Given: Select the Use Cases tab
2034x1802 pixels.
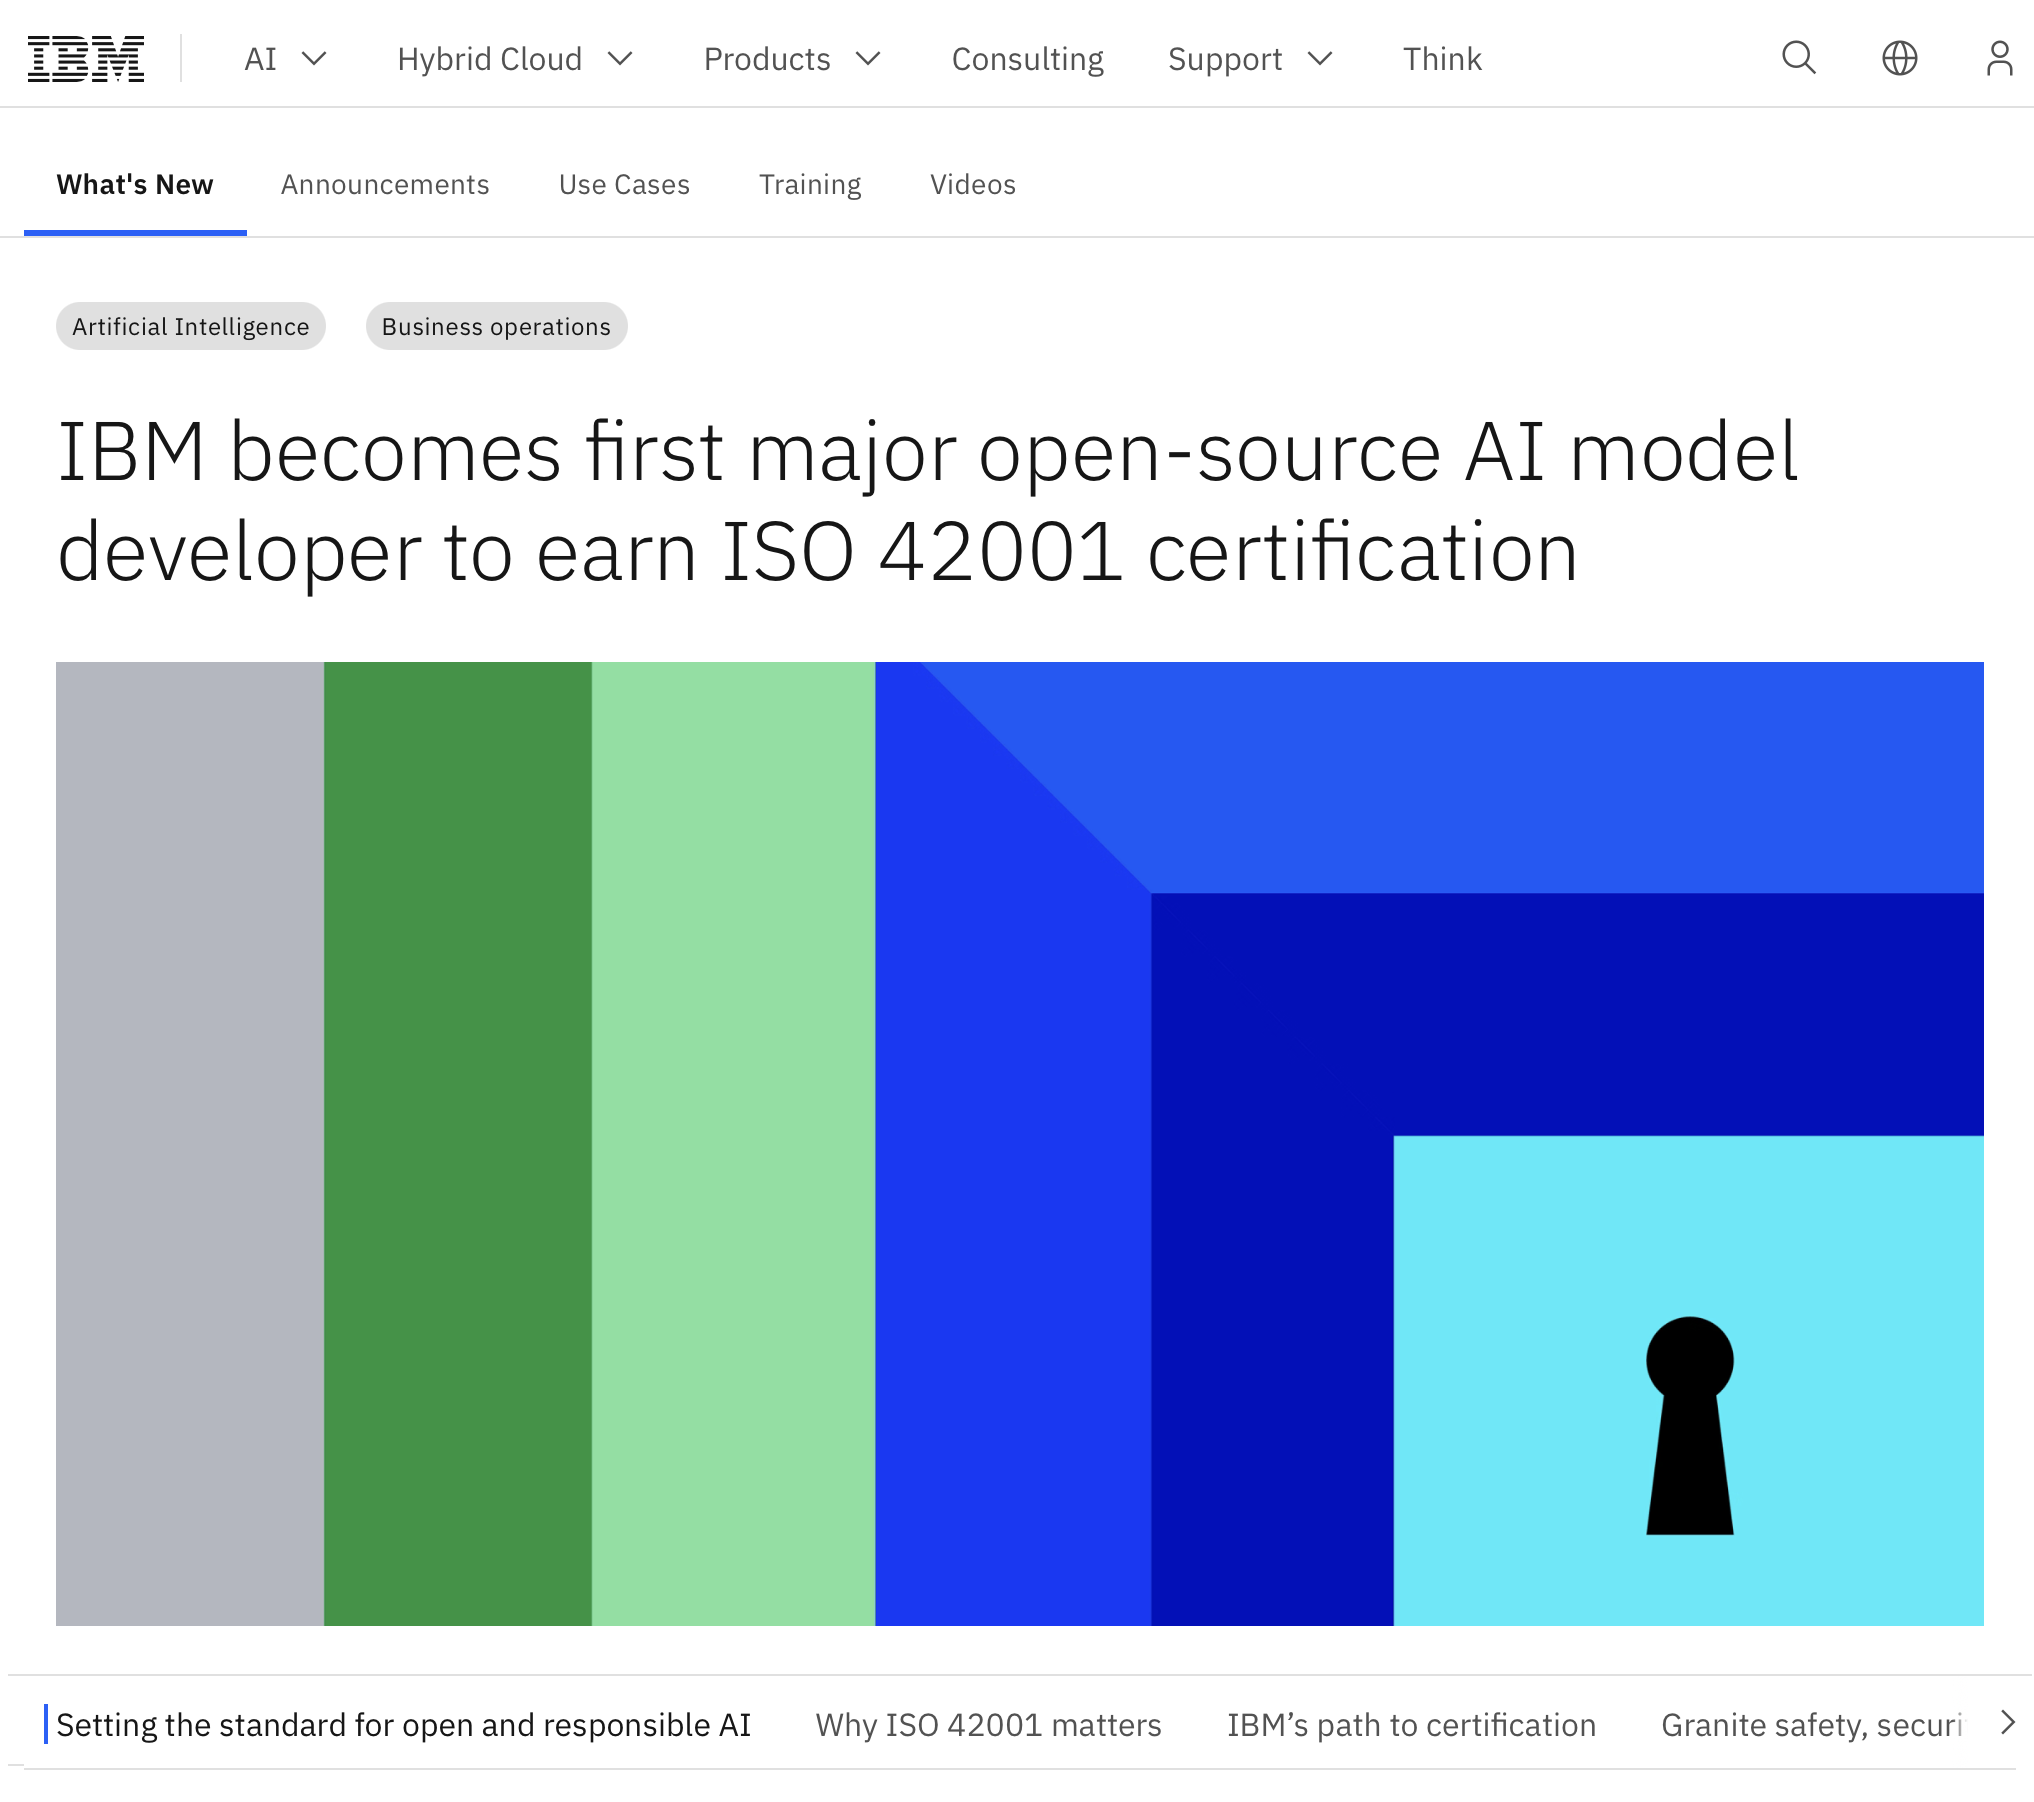Looking at the screenshot, I should 624,185.
